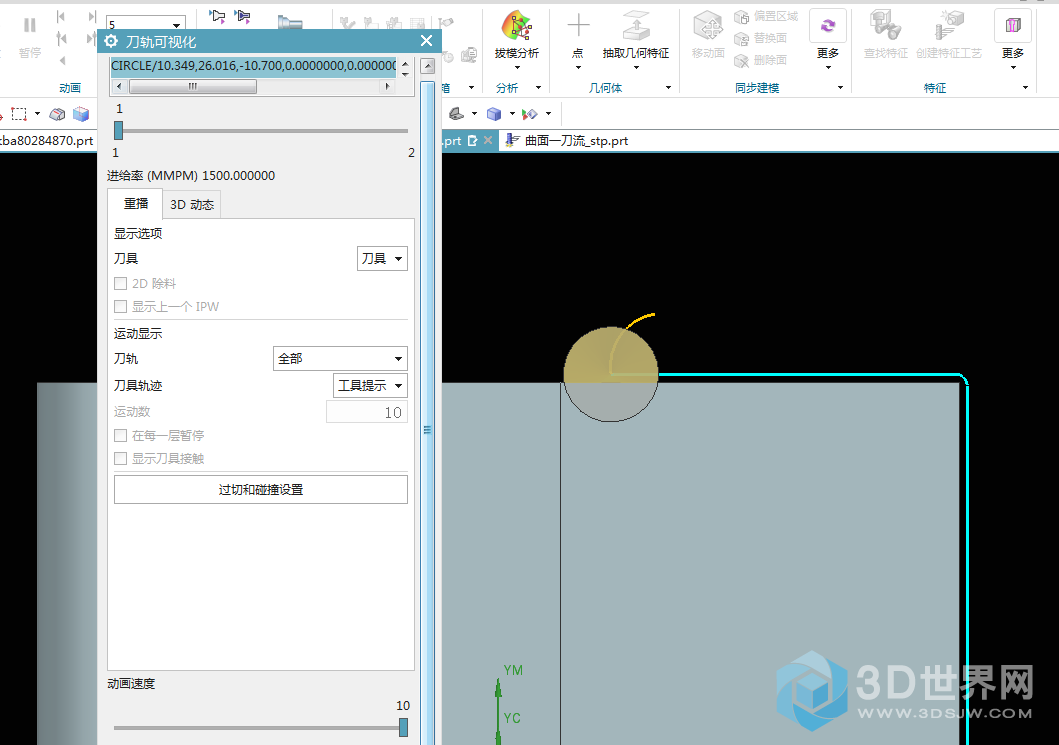
Task: Click the yellow tool circle in viewport
Action: pos(611,374)
